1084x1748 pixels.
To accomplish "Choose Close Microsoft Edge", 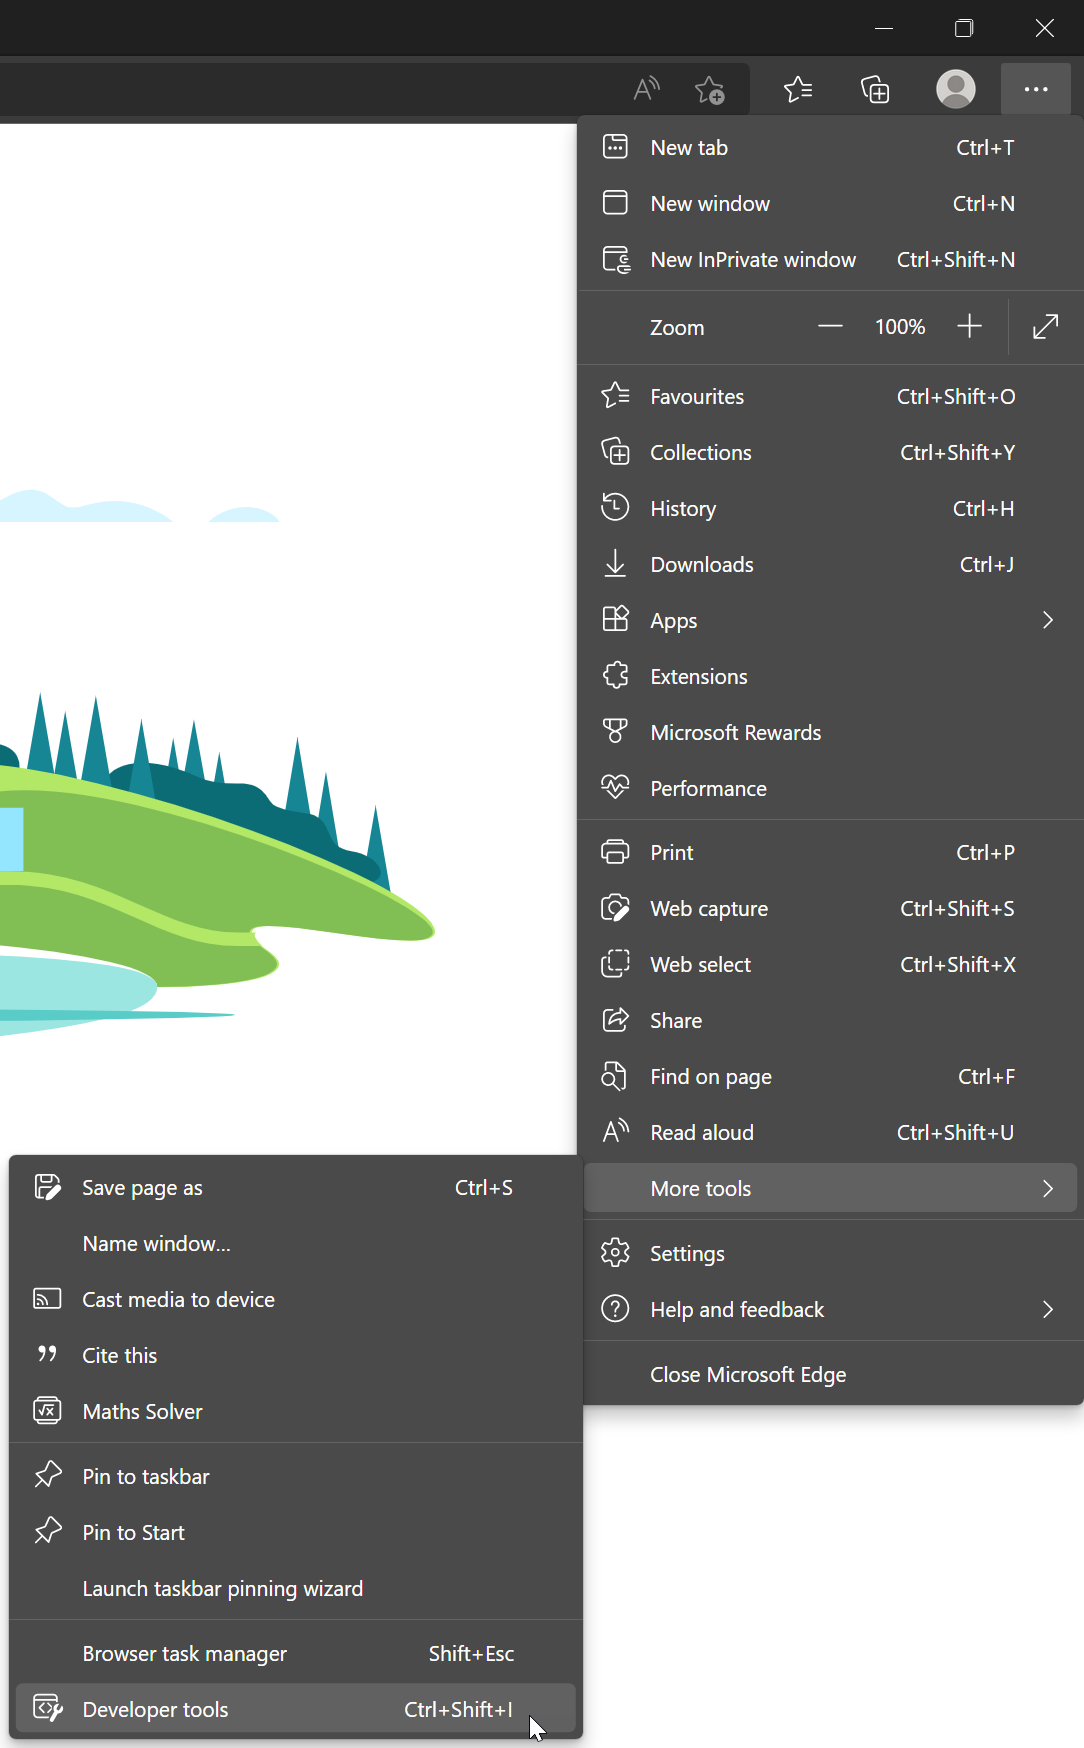I will (831, 1374).
